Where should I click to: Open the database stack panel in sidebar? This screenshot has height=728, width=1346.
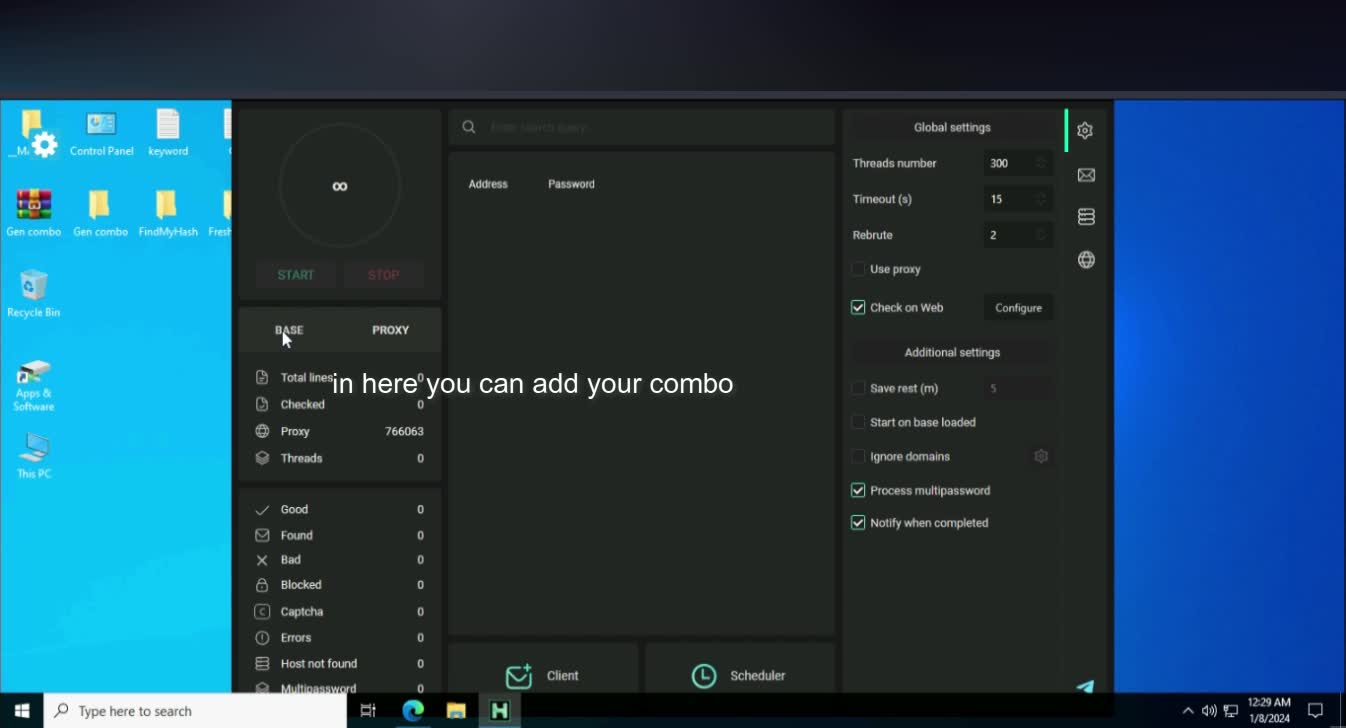click(1086, 217)
